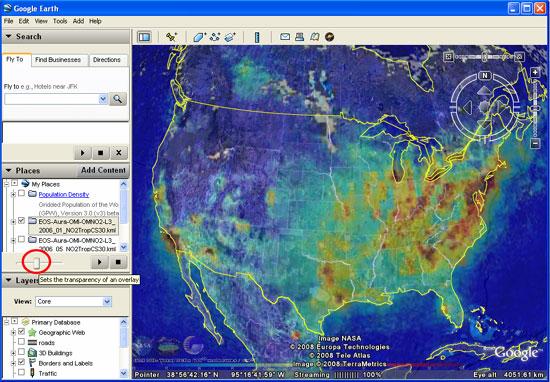Click the Add Image Overlay icon

pyautogui.click(x=230, y=36)
